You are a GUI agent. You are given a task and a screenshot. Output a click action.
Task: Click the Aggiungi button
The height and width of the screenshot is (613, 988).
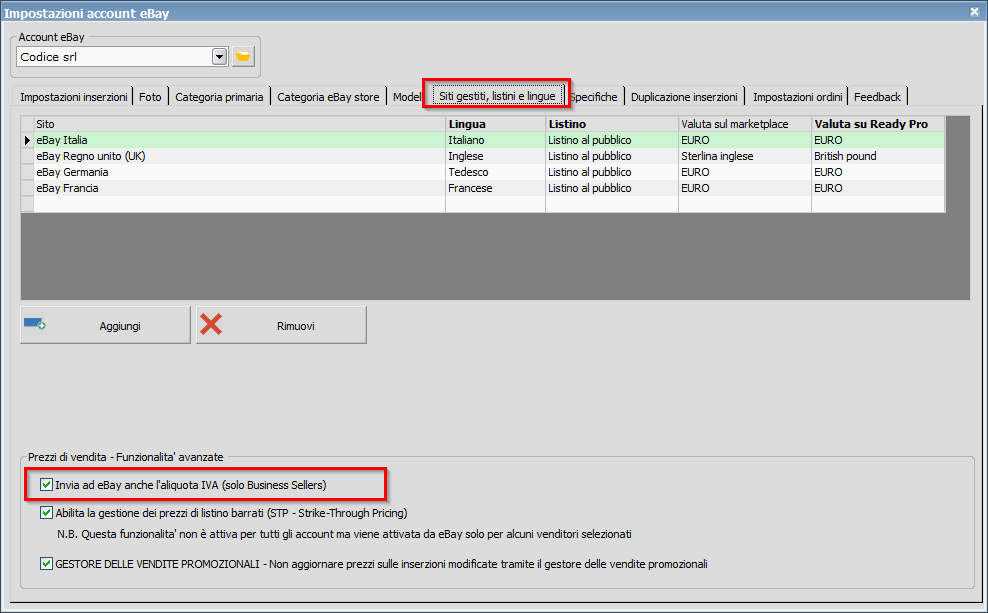[105, 325]
